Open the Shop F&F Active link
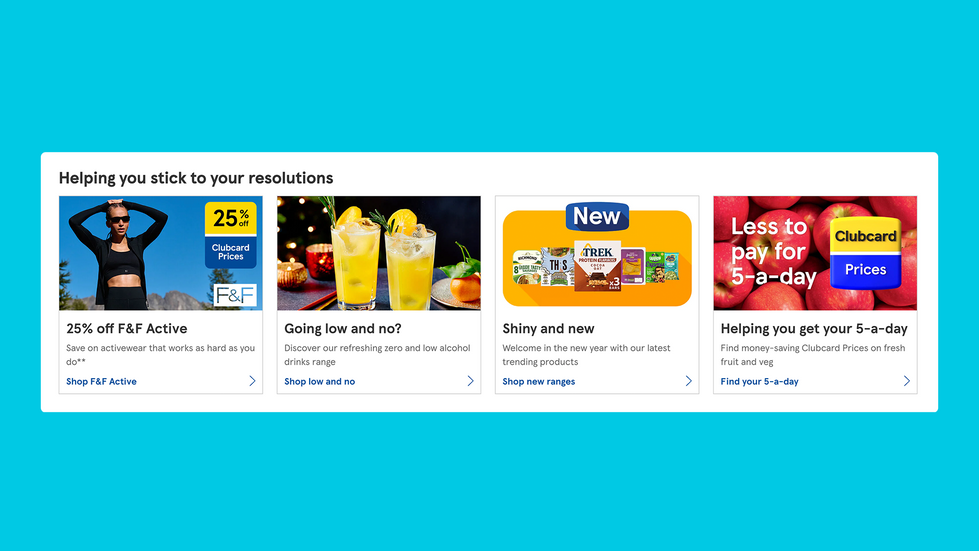 point(101,381)
